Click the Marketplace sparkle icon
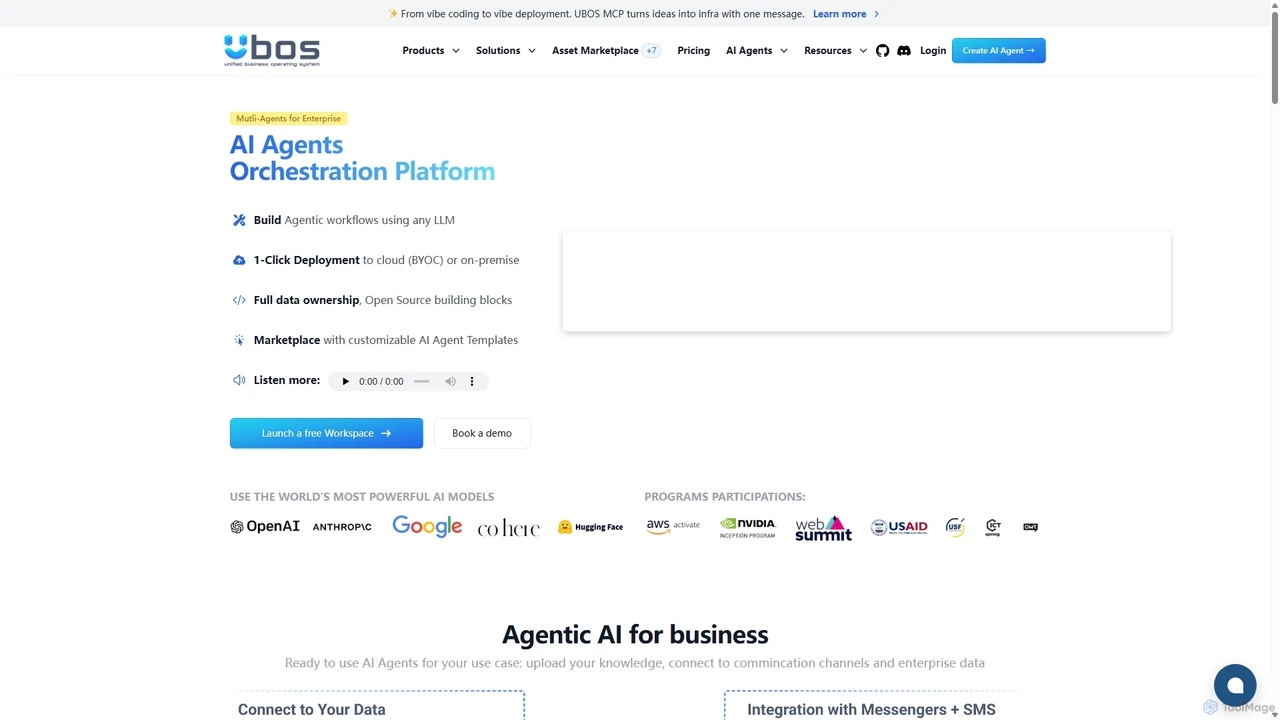The width and height of the screenshot is (1280, 720). point(239,340)
